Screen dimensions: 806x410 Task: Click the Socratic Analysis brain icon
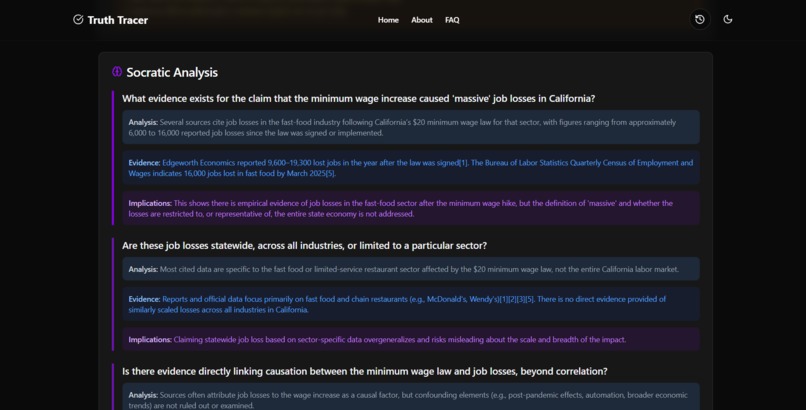point(117,71)
